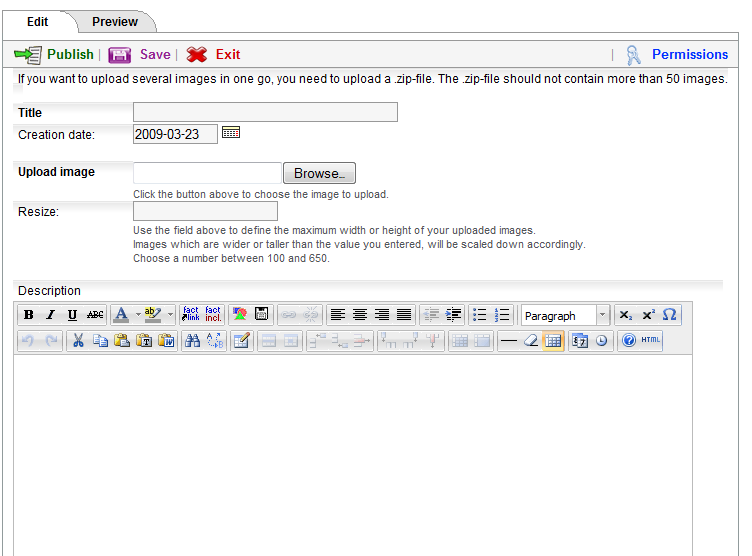Expand the highlight color dropdown arrow
Viewport: 752px width, 556px height.
click(x=170, y=315)
